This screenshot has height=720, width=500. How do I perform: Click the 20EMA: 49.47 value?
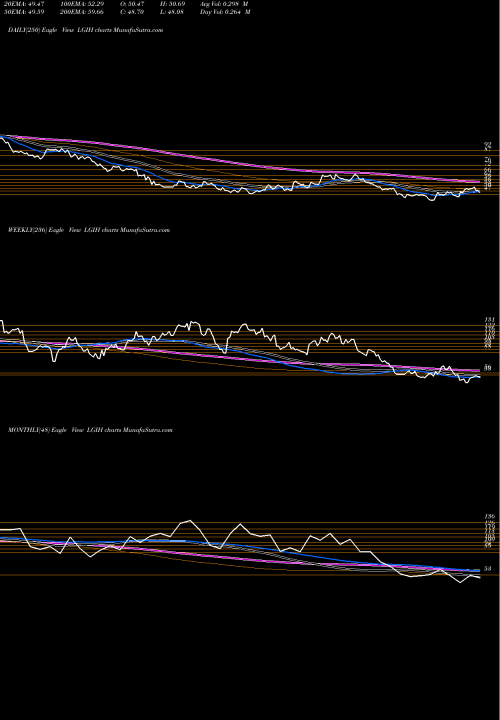pos(26,3)
